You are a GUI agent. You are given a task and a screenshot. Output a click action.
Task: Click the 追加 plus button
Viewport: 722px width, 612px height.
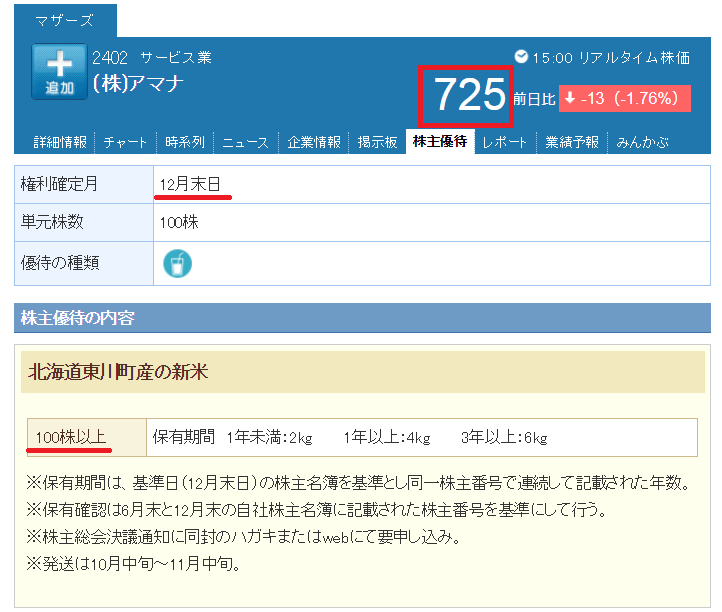point(59,71)
